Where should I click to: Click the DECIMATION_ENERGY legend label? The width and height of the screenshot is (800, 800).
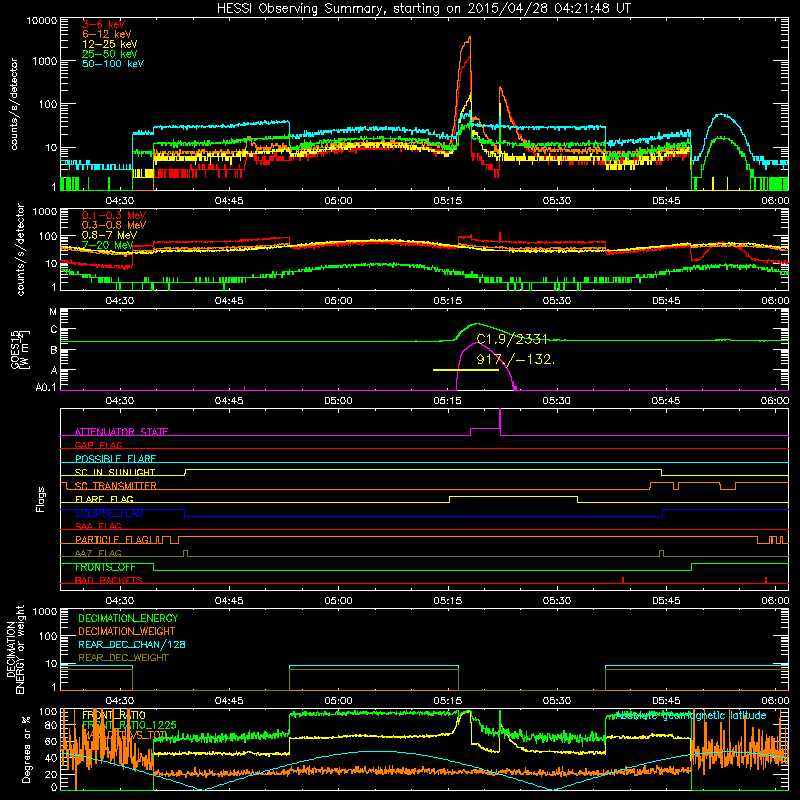pyautogui.click(x=128, y=618)
